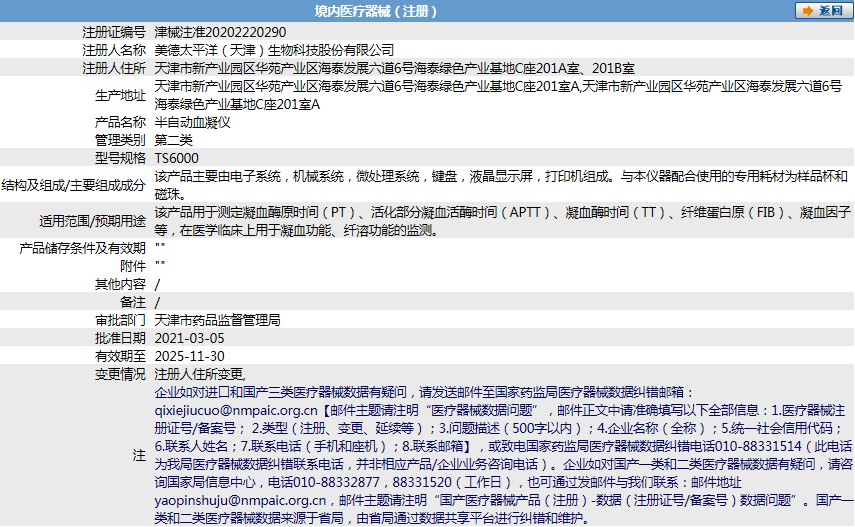Click approving department 天津市药品监督管理局
The width and height of the screenshot is (855, 527).
pyautogui.click(x=218, y=320)
